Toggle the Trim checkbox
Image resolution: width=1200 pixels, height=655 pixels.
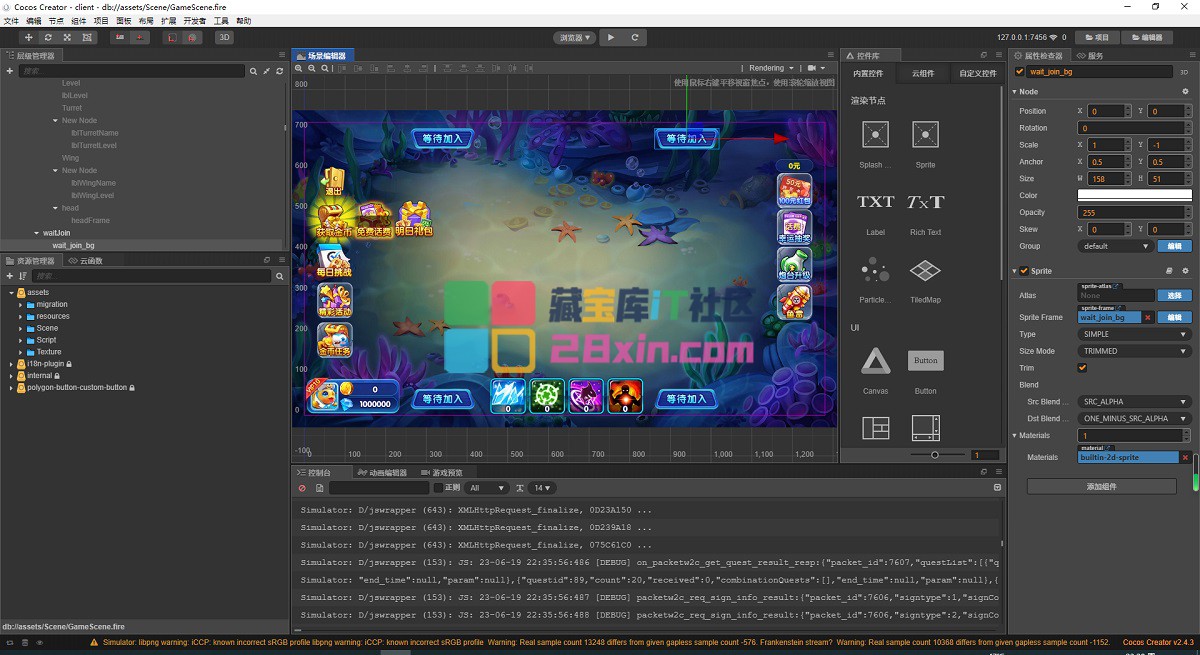(x=1082, y=368)
